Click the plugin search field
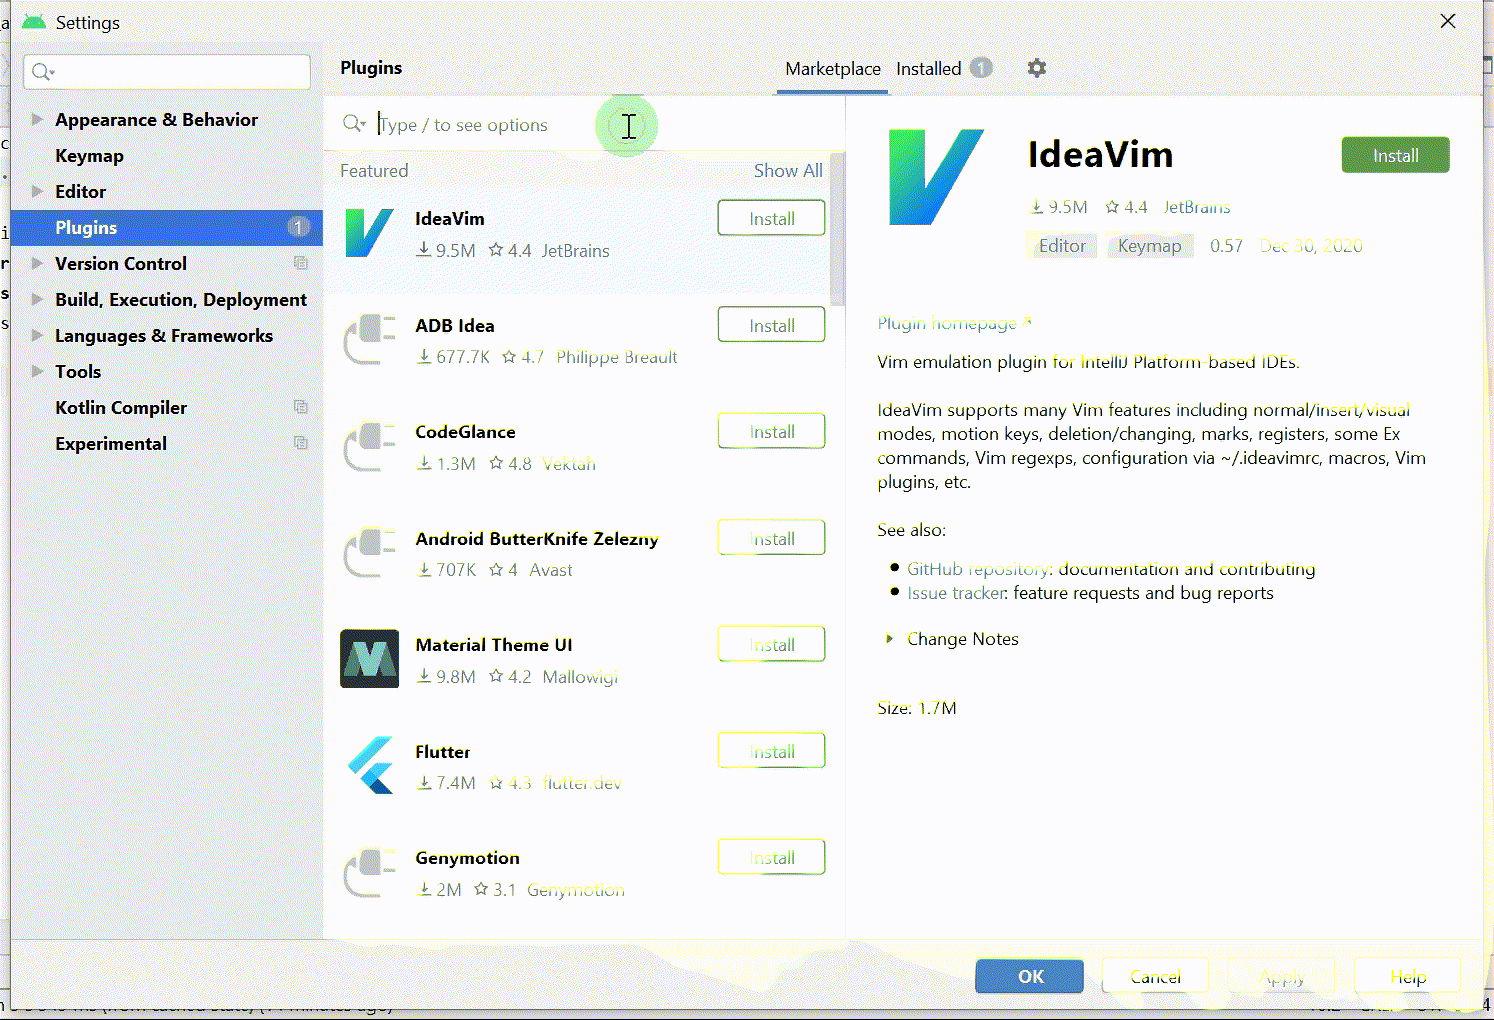This screenshot has width=1494, height=1020. [585, 125]
